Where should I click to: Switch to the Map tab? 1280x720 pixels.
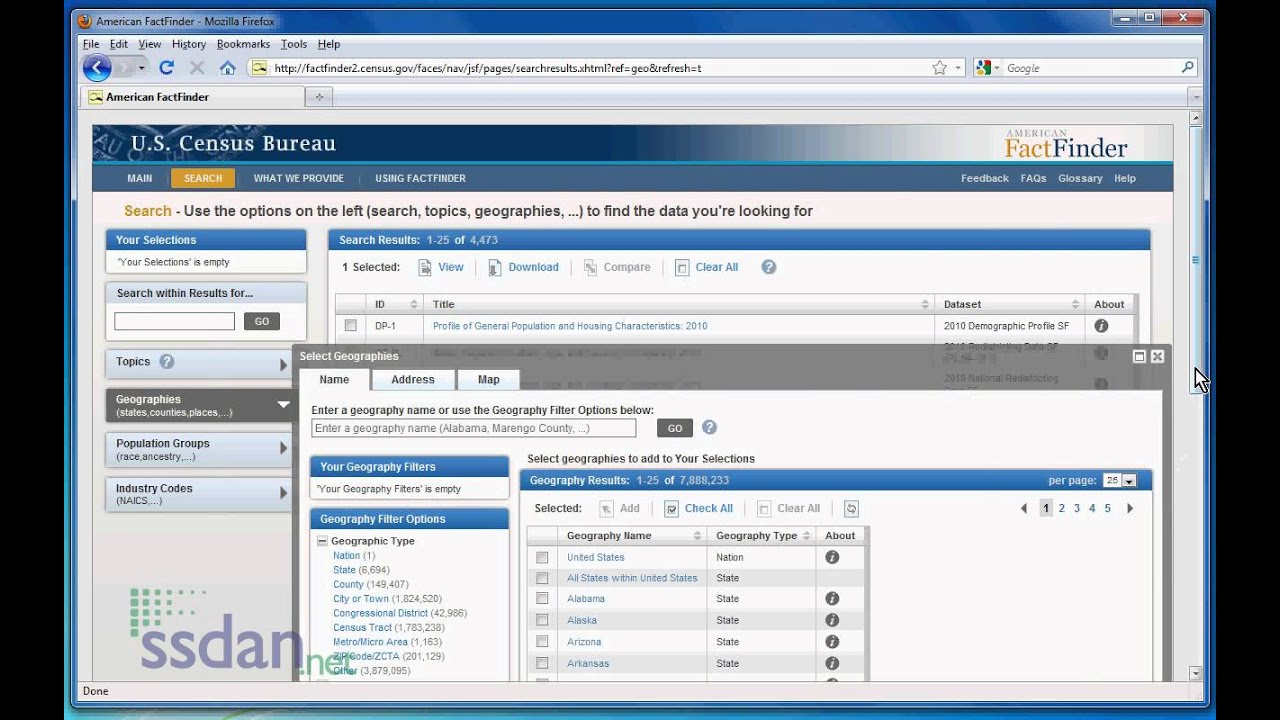click(489, 380)
